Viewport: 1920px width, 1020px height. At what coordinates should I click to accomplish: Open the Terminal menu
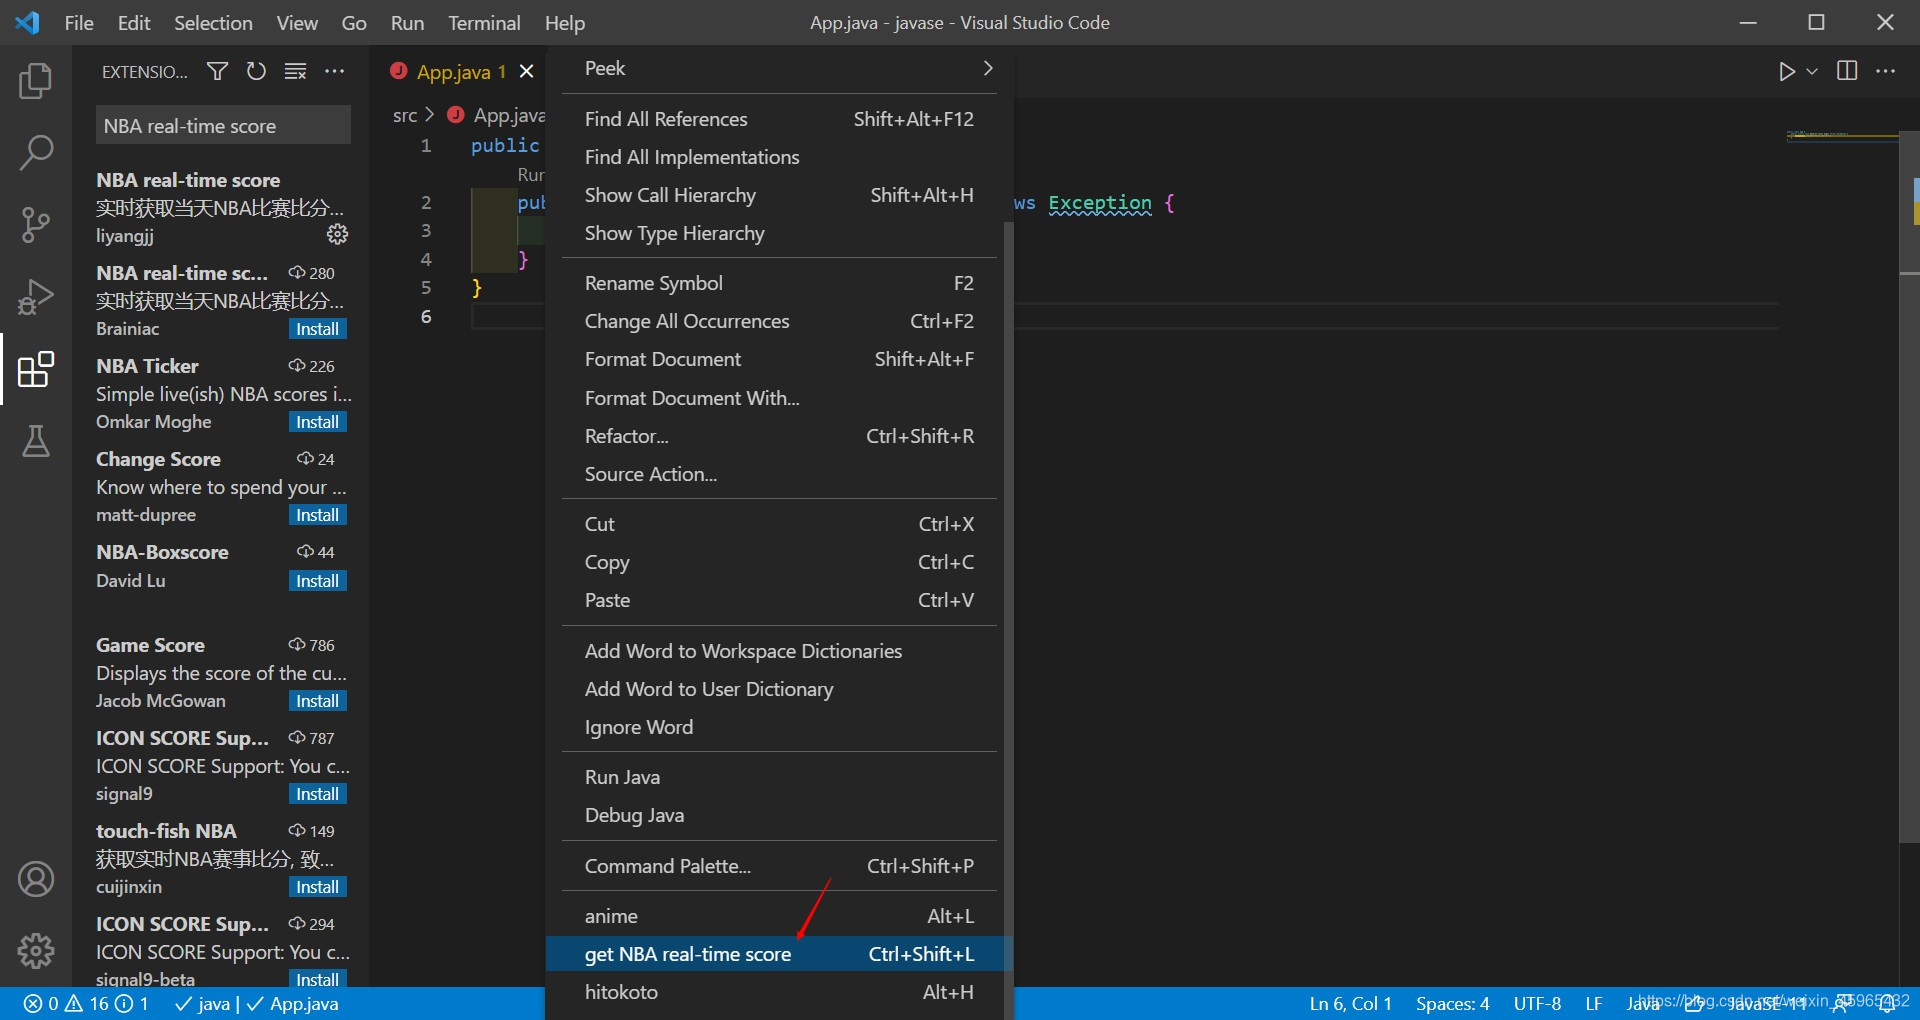484,22
